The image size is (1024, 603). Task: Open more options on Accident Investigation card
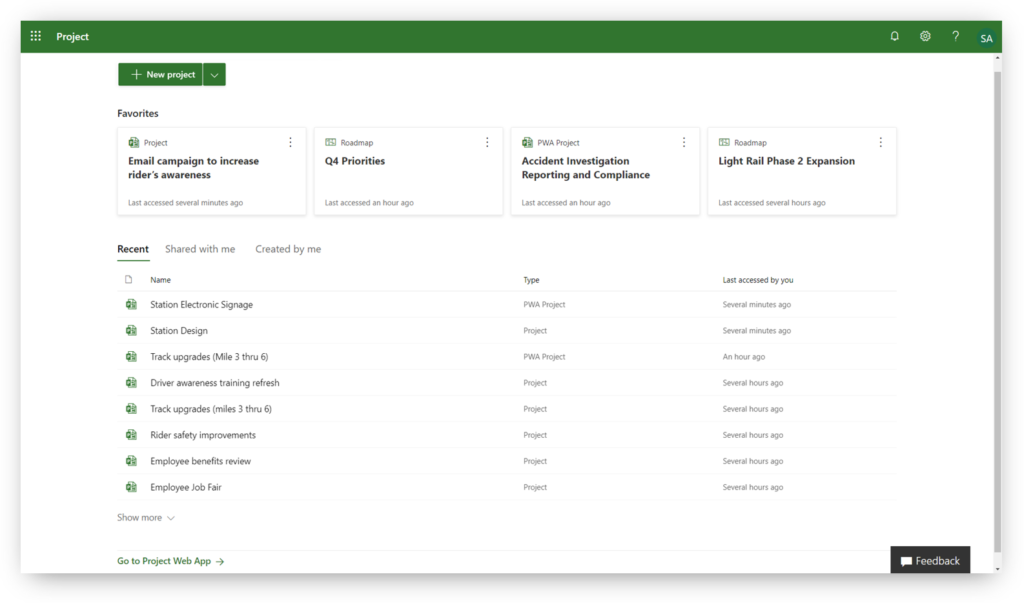coord(684,142)
